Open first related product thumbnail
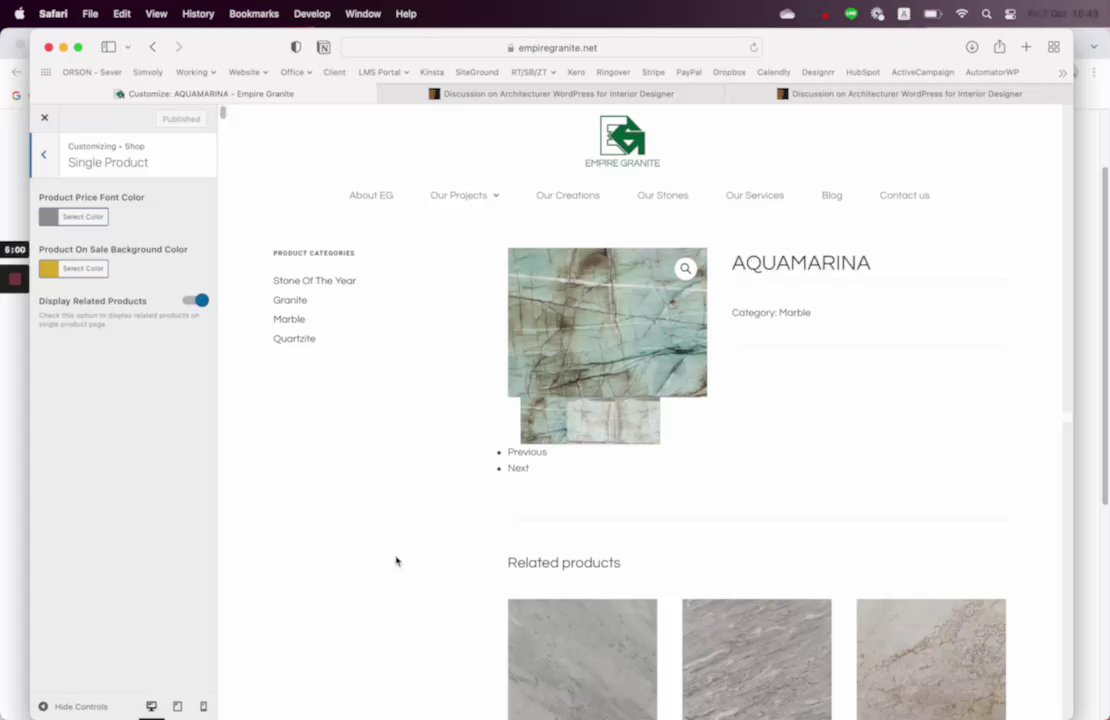This screenshot has height=720, width=1110. click(x=582, y=659)
